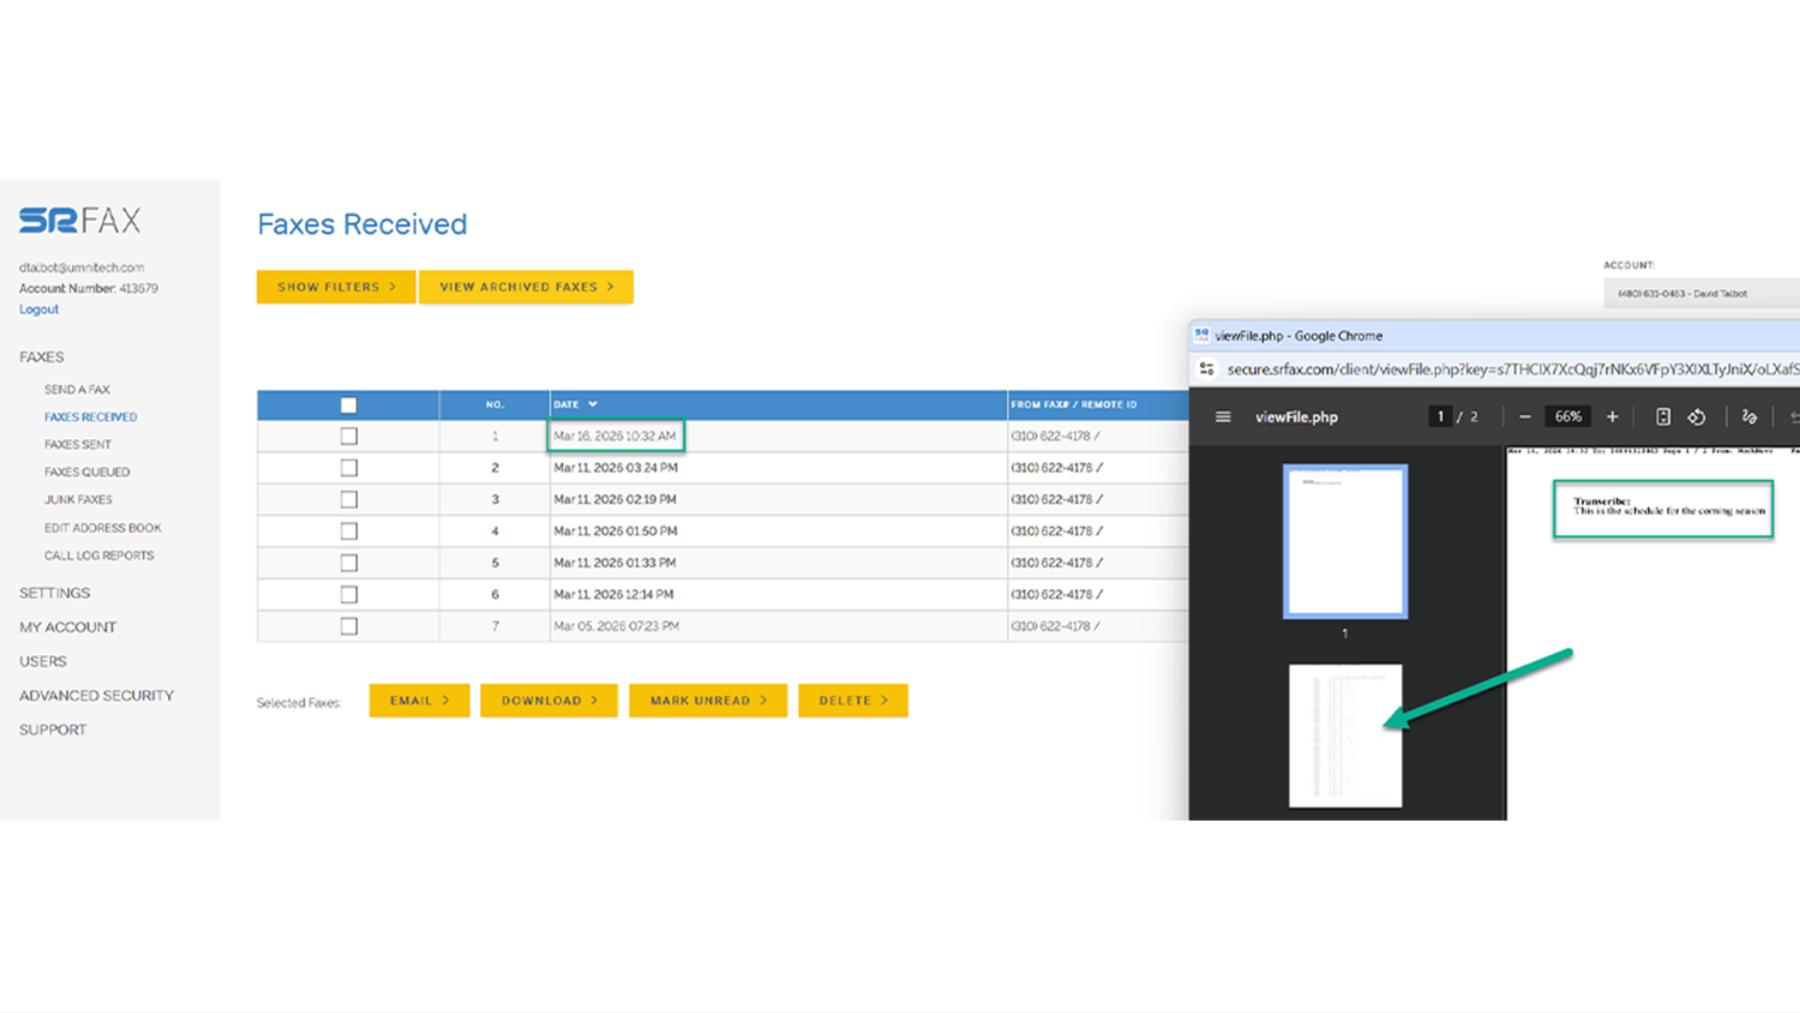Zoom out in the PDF viewer
Screen dimensions: 1800x1013
click(1525, 417)
